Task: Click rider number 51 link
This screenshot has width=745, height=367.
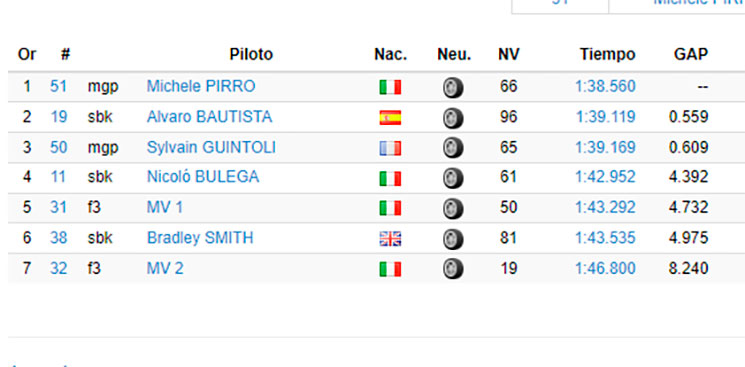Action: pos(58,87)
